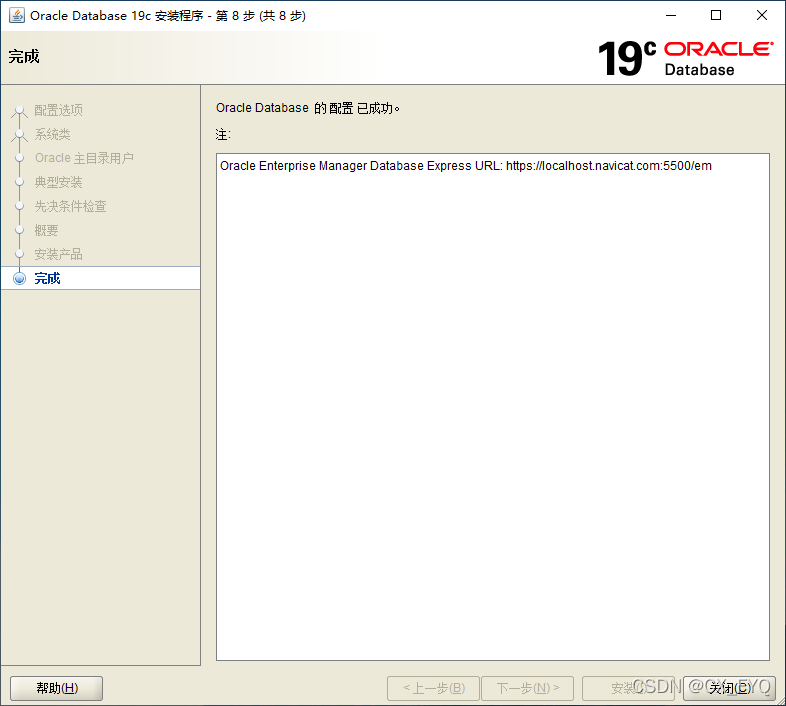Minimize the installer window
Viewport: 786px width, 706px height.
point(671,16)
